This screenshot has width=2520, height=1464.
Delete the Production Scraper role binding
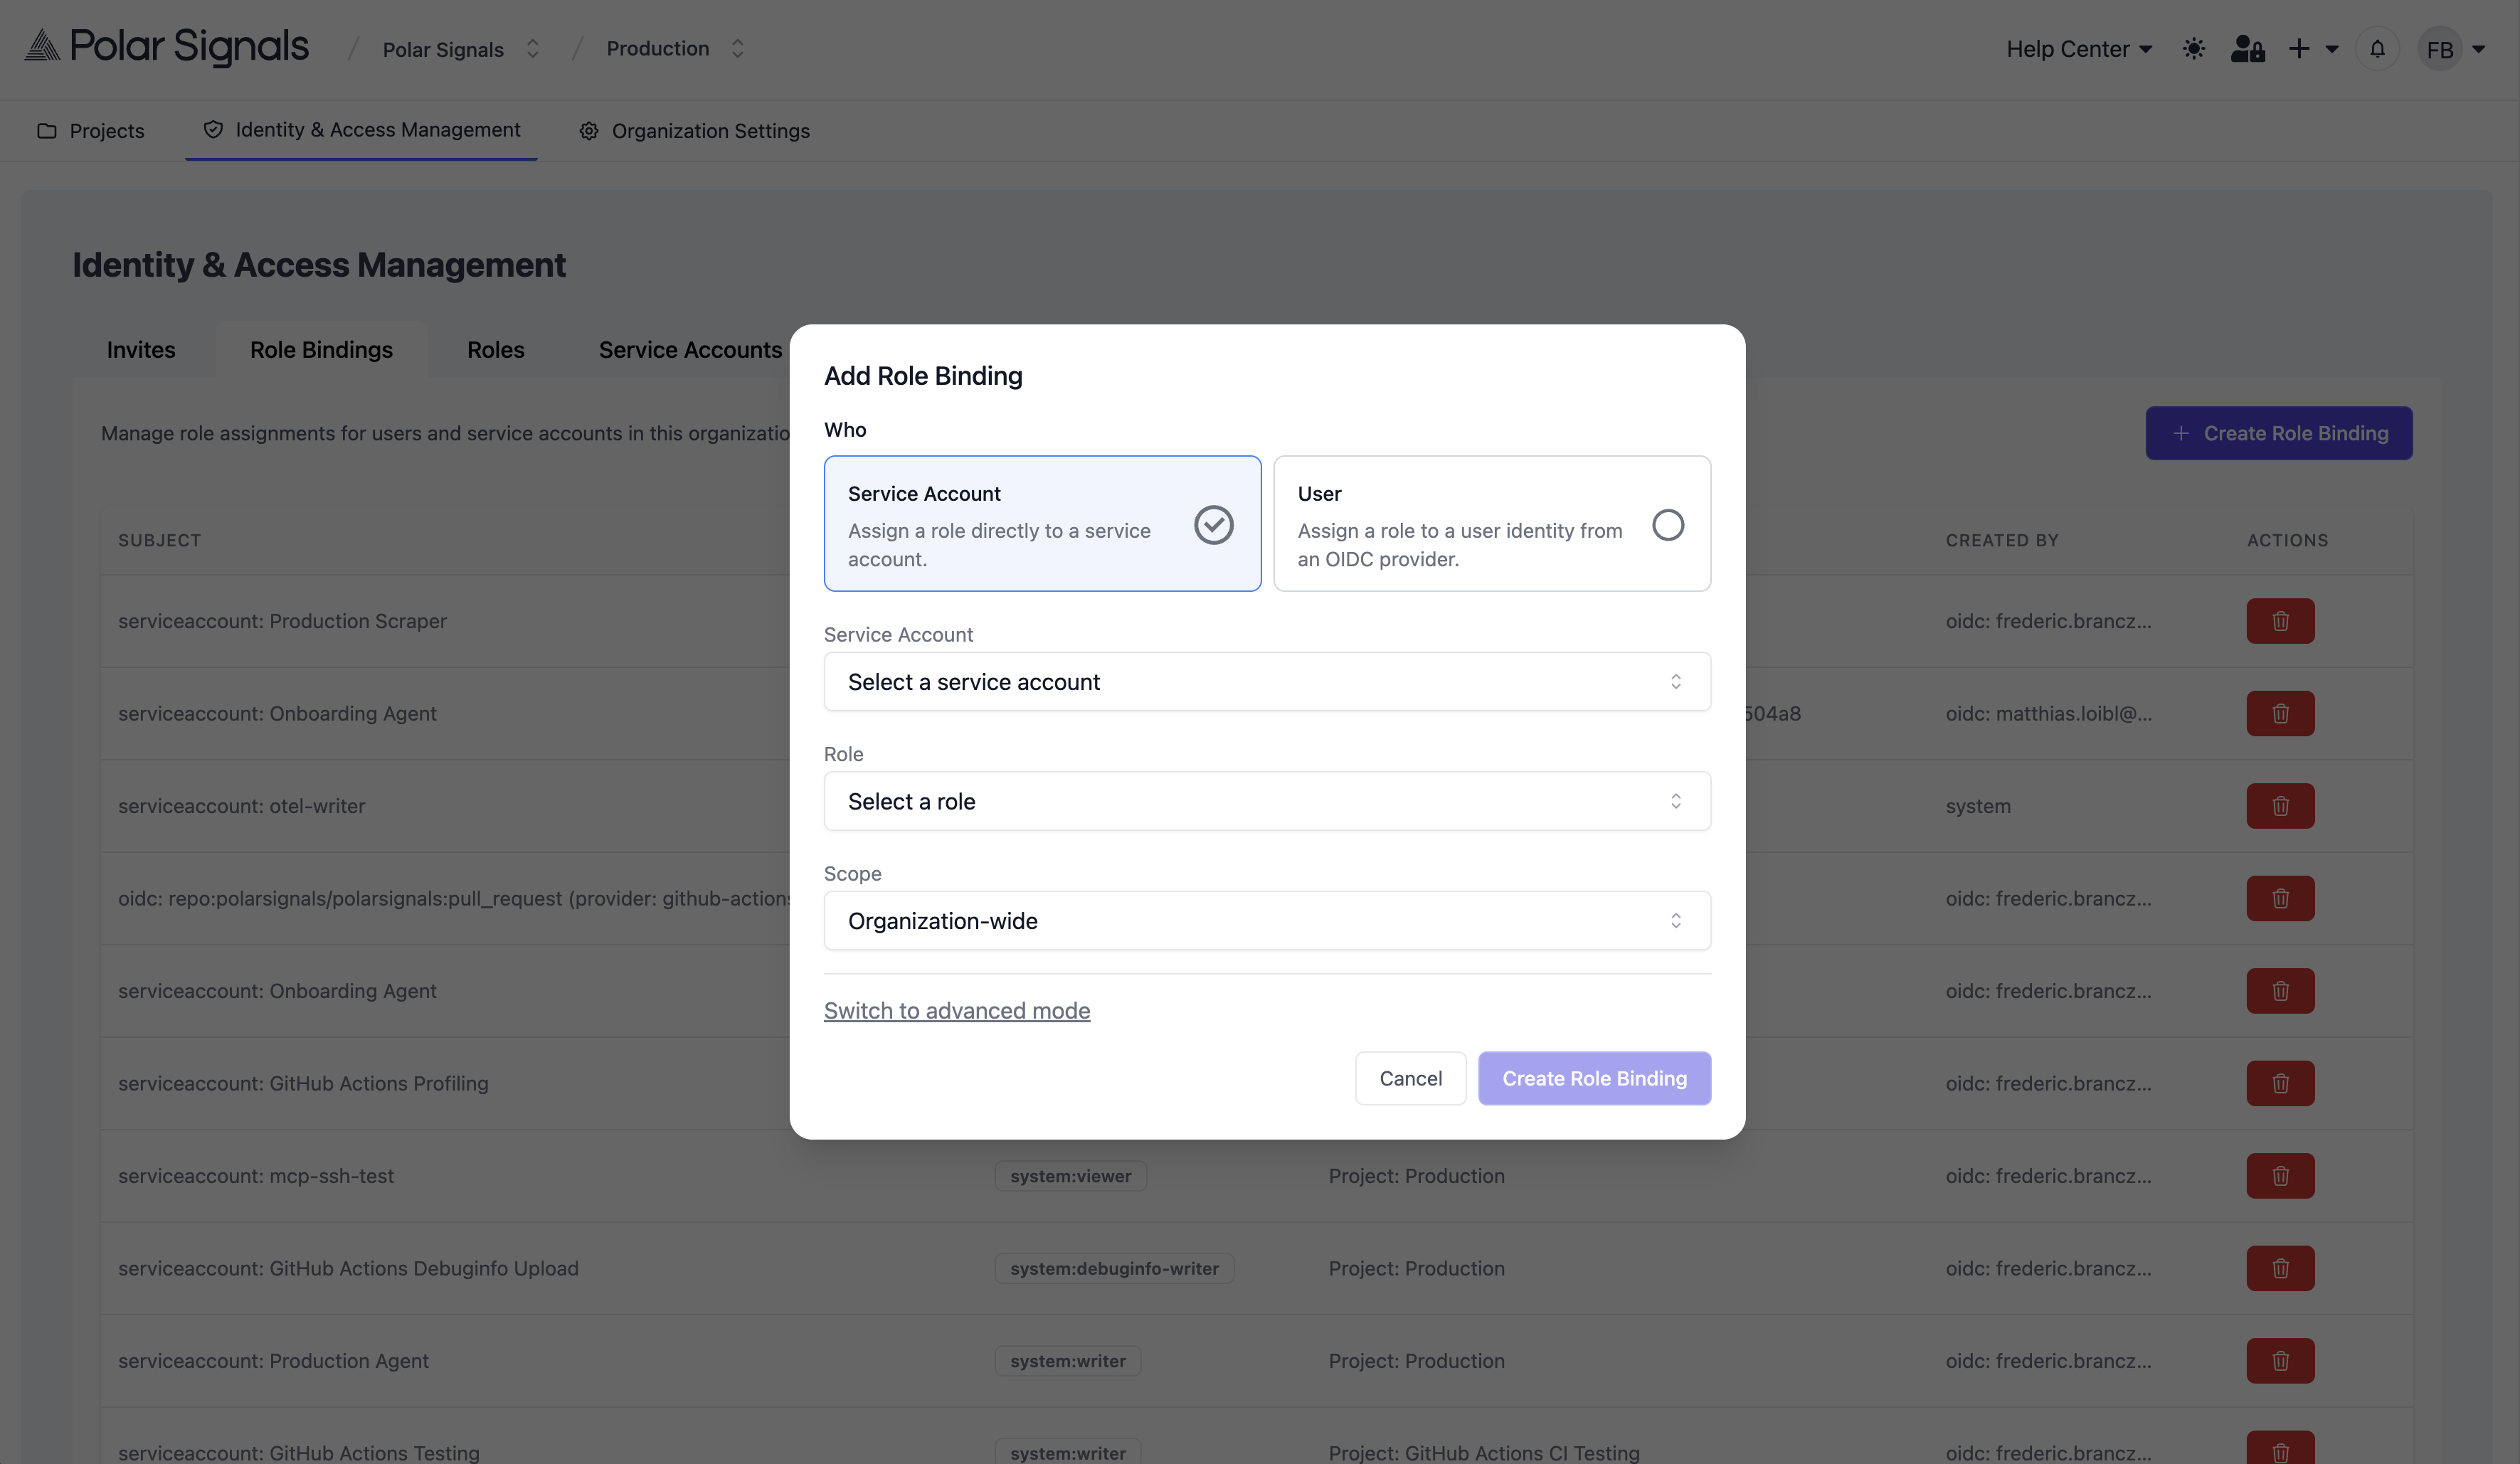(x=2280, y=620)
